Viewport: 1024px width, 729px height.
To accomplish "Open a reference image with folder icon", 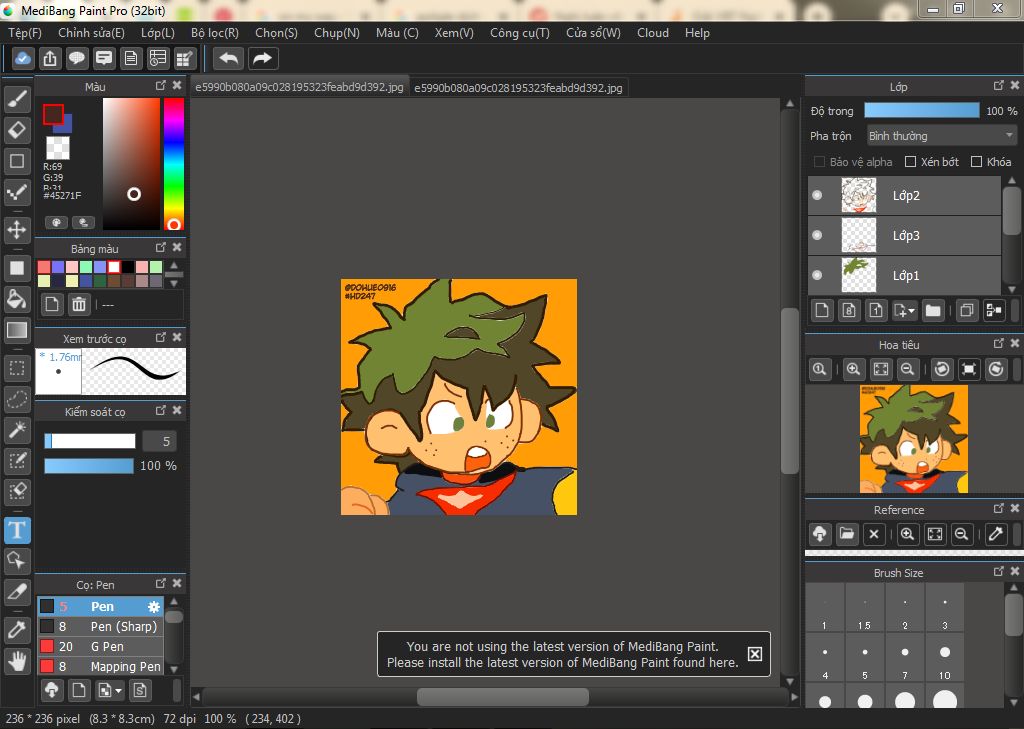I will (847, 534).
